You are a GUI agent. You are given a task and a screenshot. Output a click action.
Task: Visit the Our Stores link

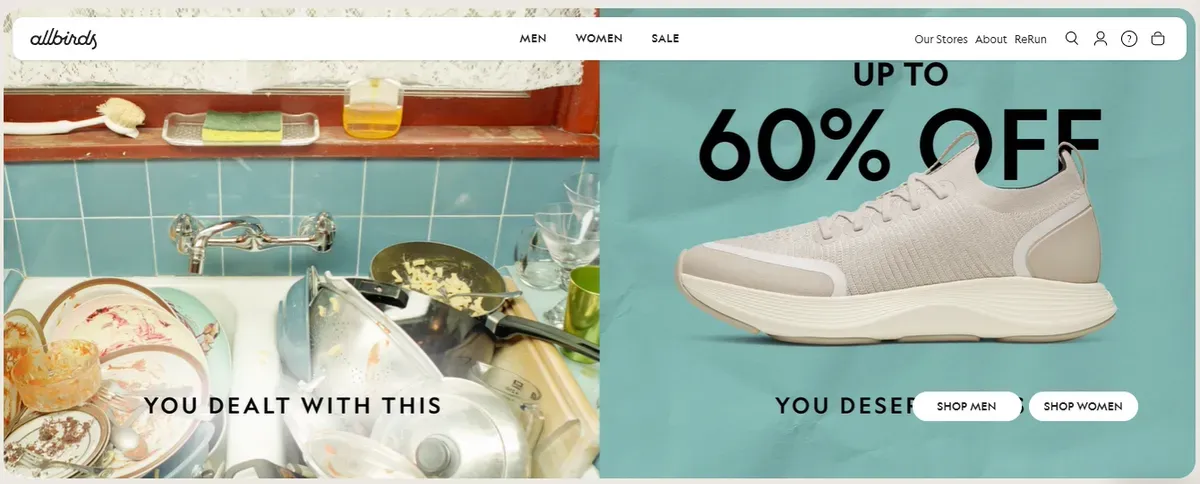point(941,39)
